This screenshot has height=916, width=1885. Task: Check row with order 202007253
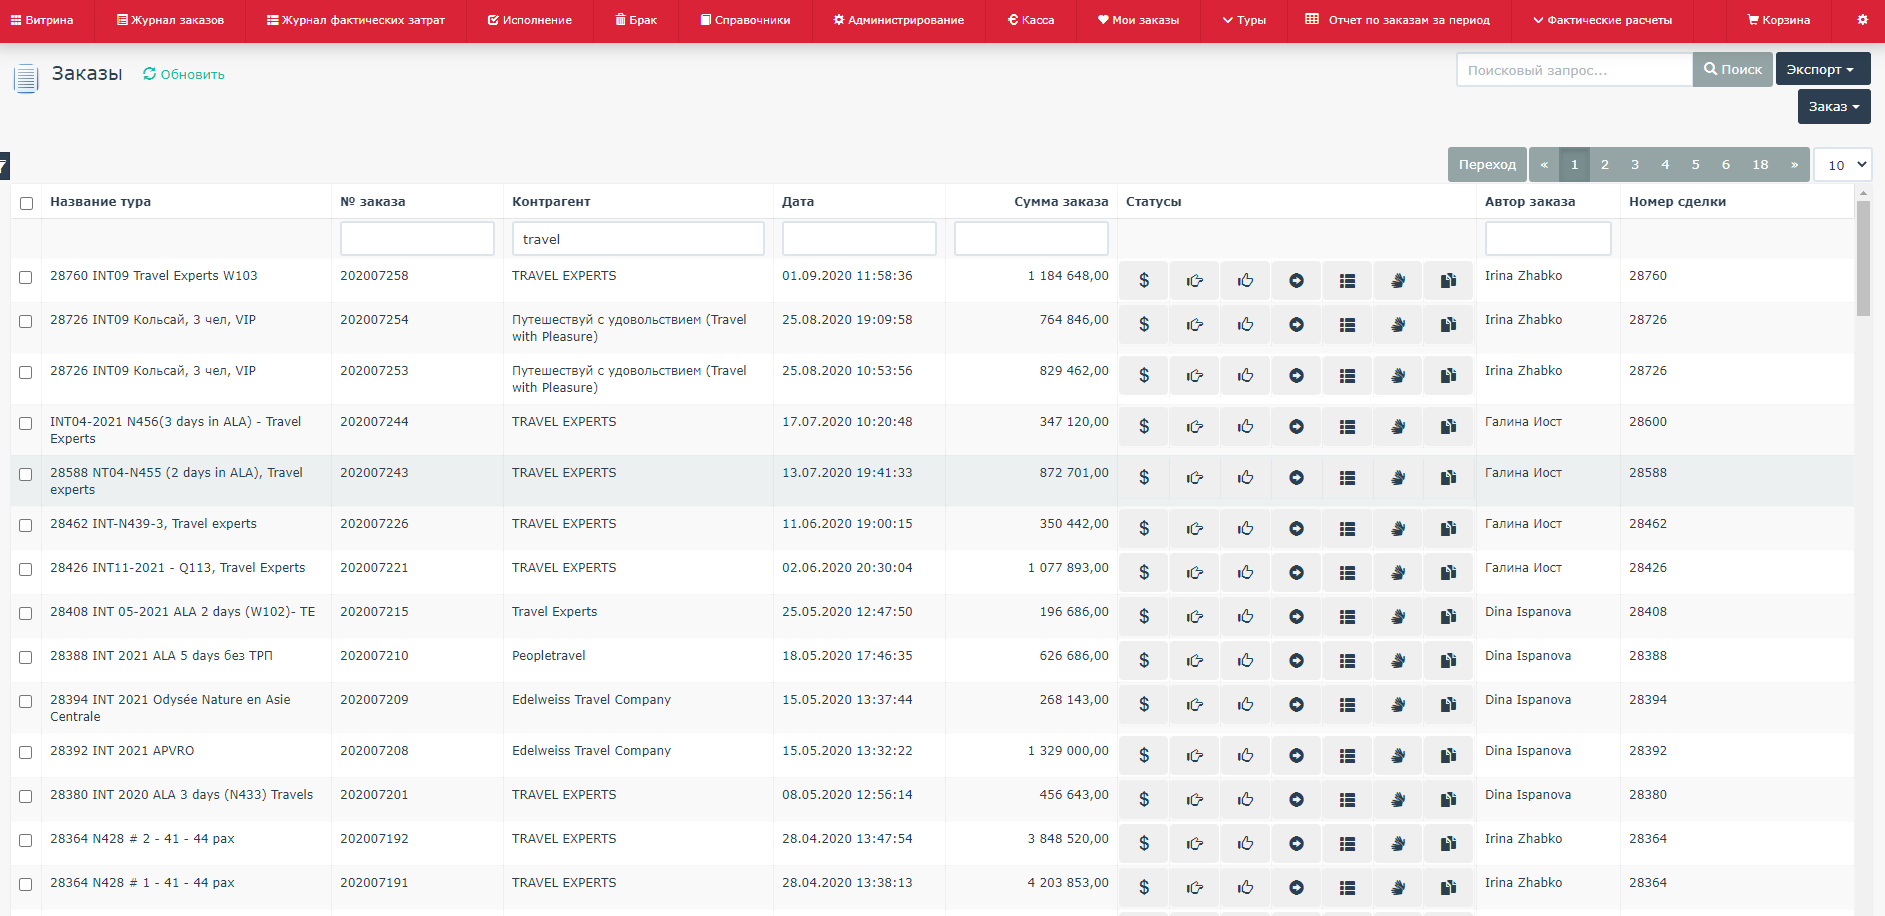(26, 372)
